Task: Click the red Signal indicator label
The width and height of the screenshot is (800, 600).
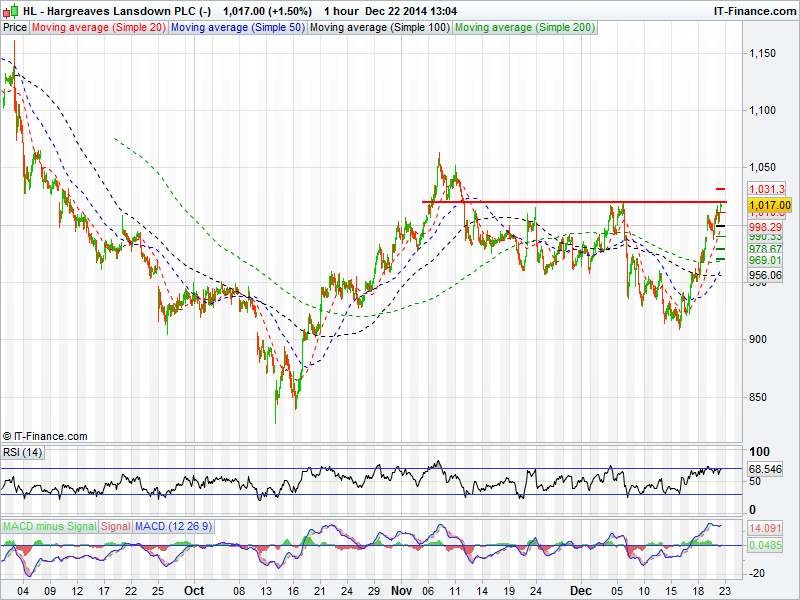Action: coord(116,526)
